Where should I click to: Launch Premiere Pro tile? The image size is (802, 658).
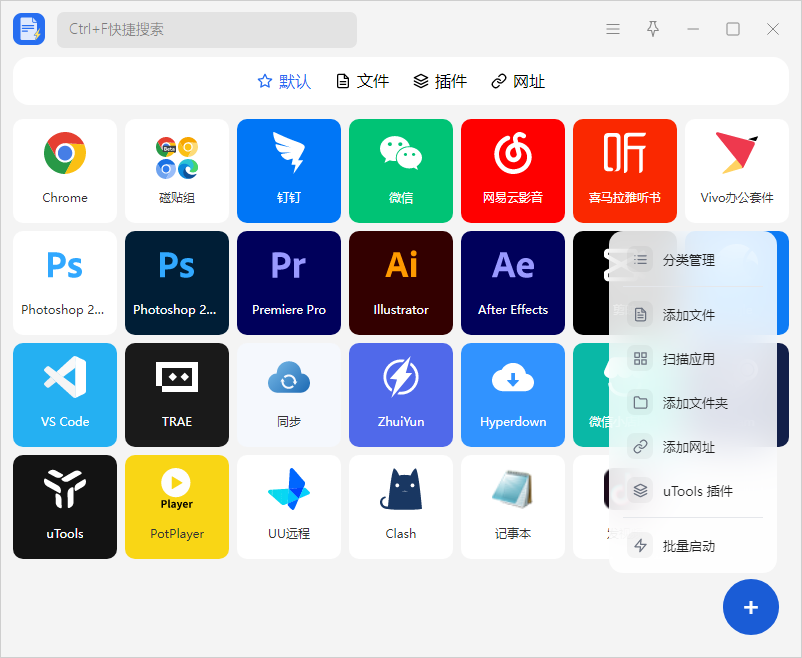[289, 283]
